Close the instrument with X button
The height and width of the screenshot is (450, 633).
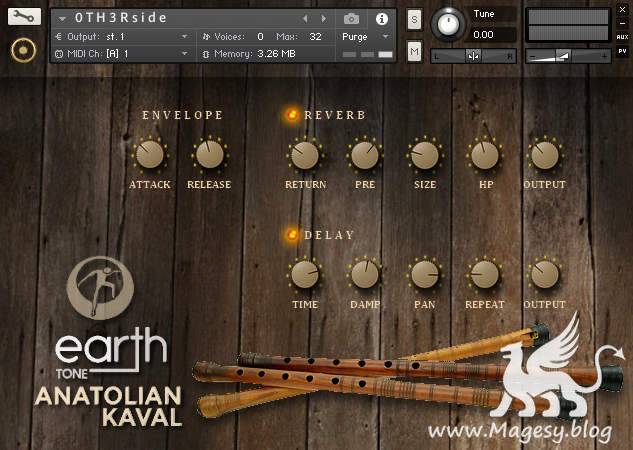pyautogui.click(x=623, y=10)
